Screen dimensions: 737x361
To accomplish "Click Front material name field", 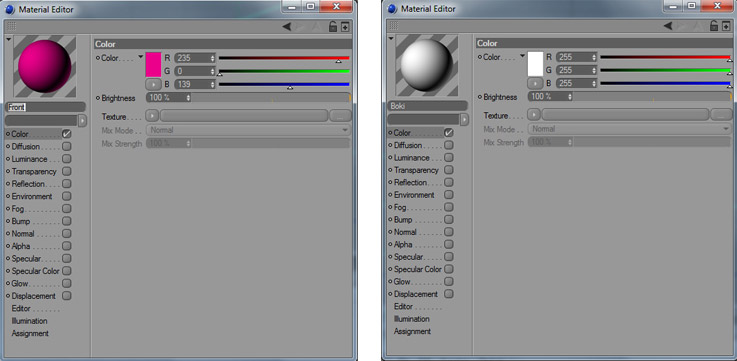I will pos(45,107).
